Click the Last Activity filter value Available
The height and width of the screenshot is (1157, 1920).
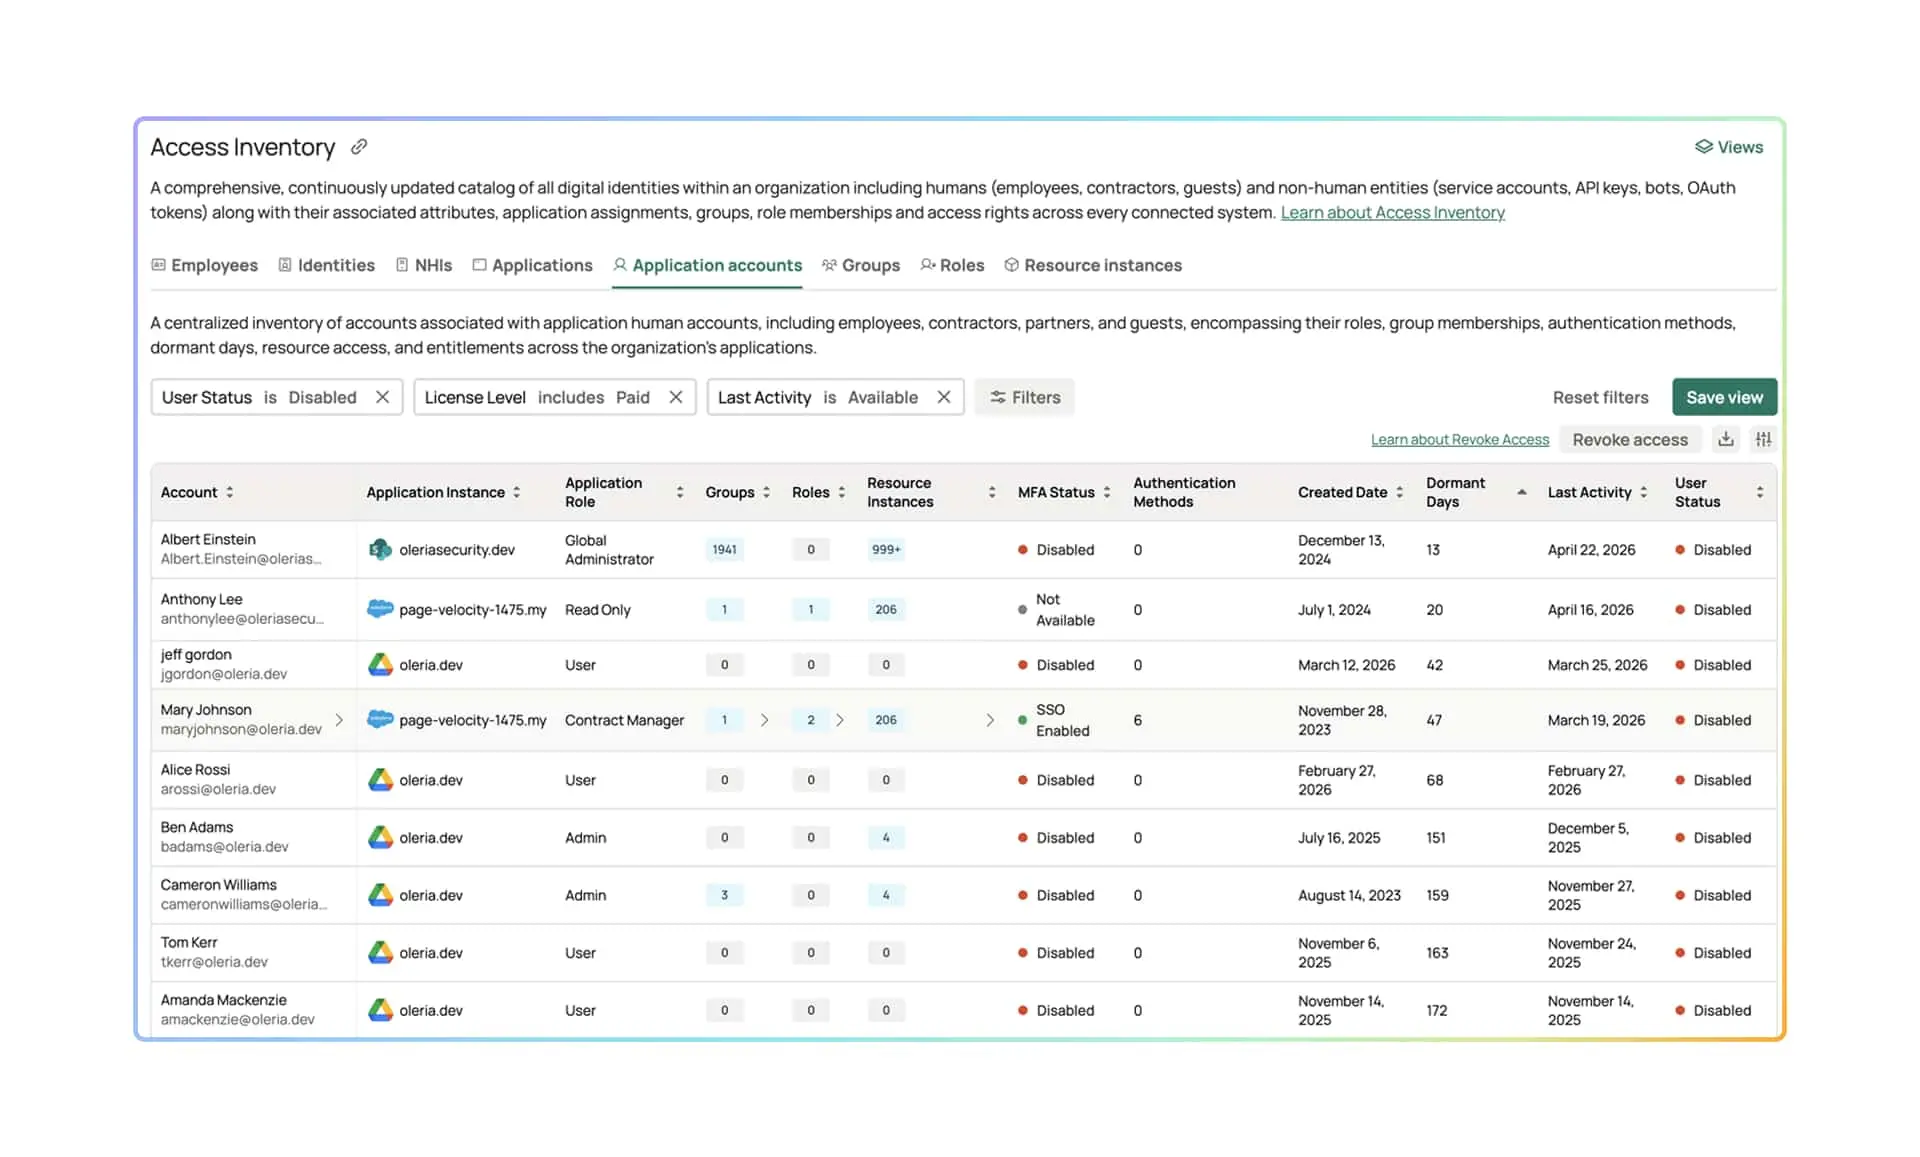pos(883,397)
